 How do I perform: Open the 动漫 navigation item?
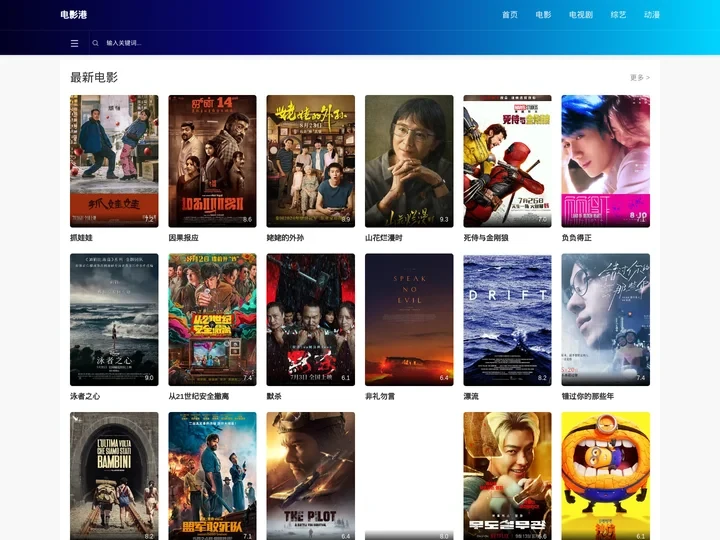(652, 15)
